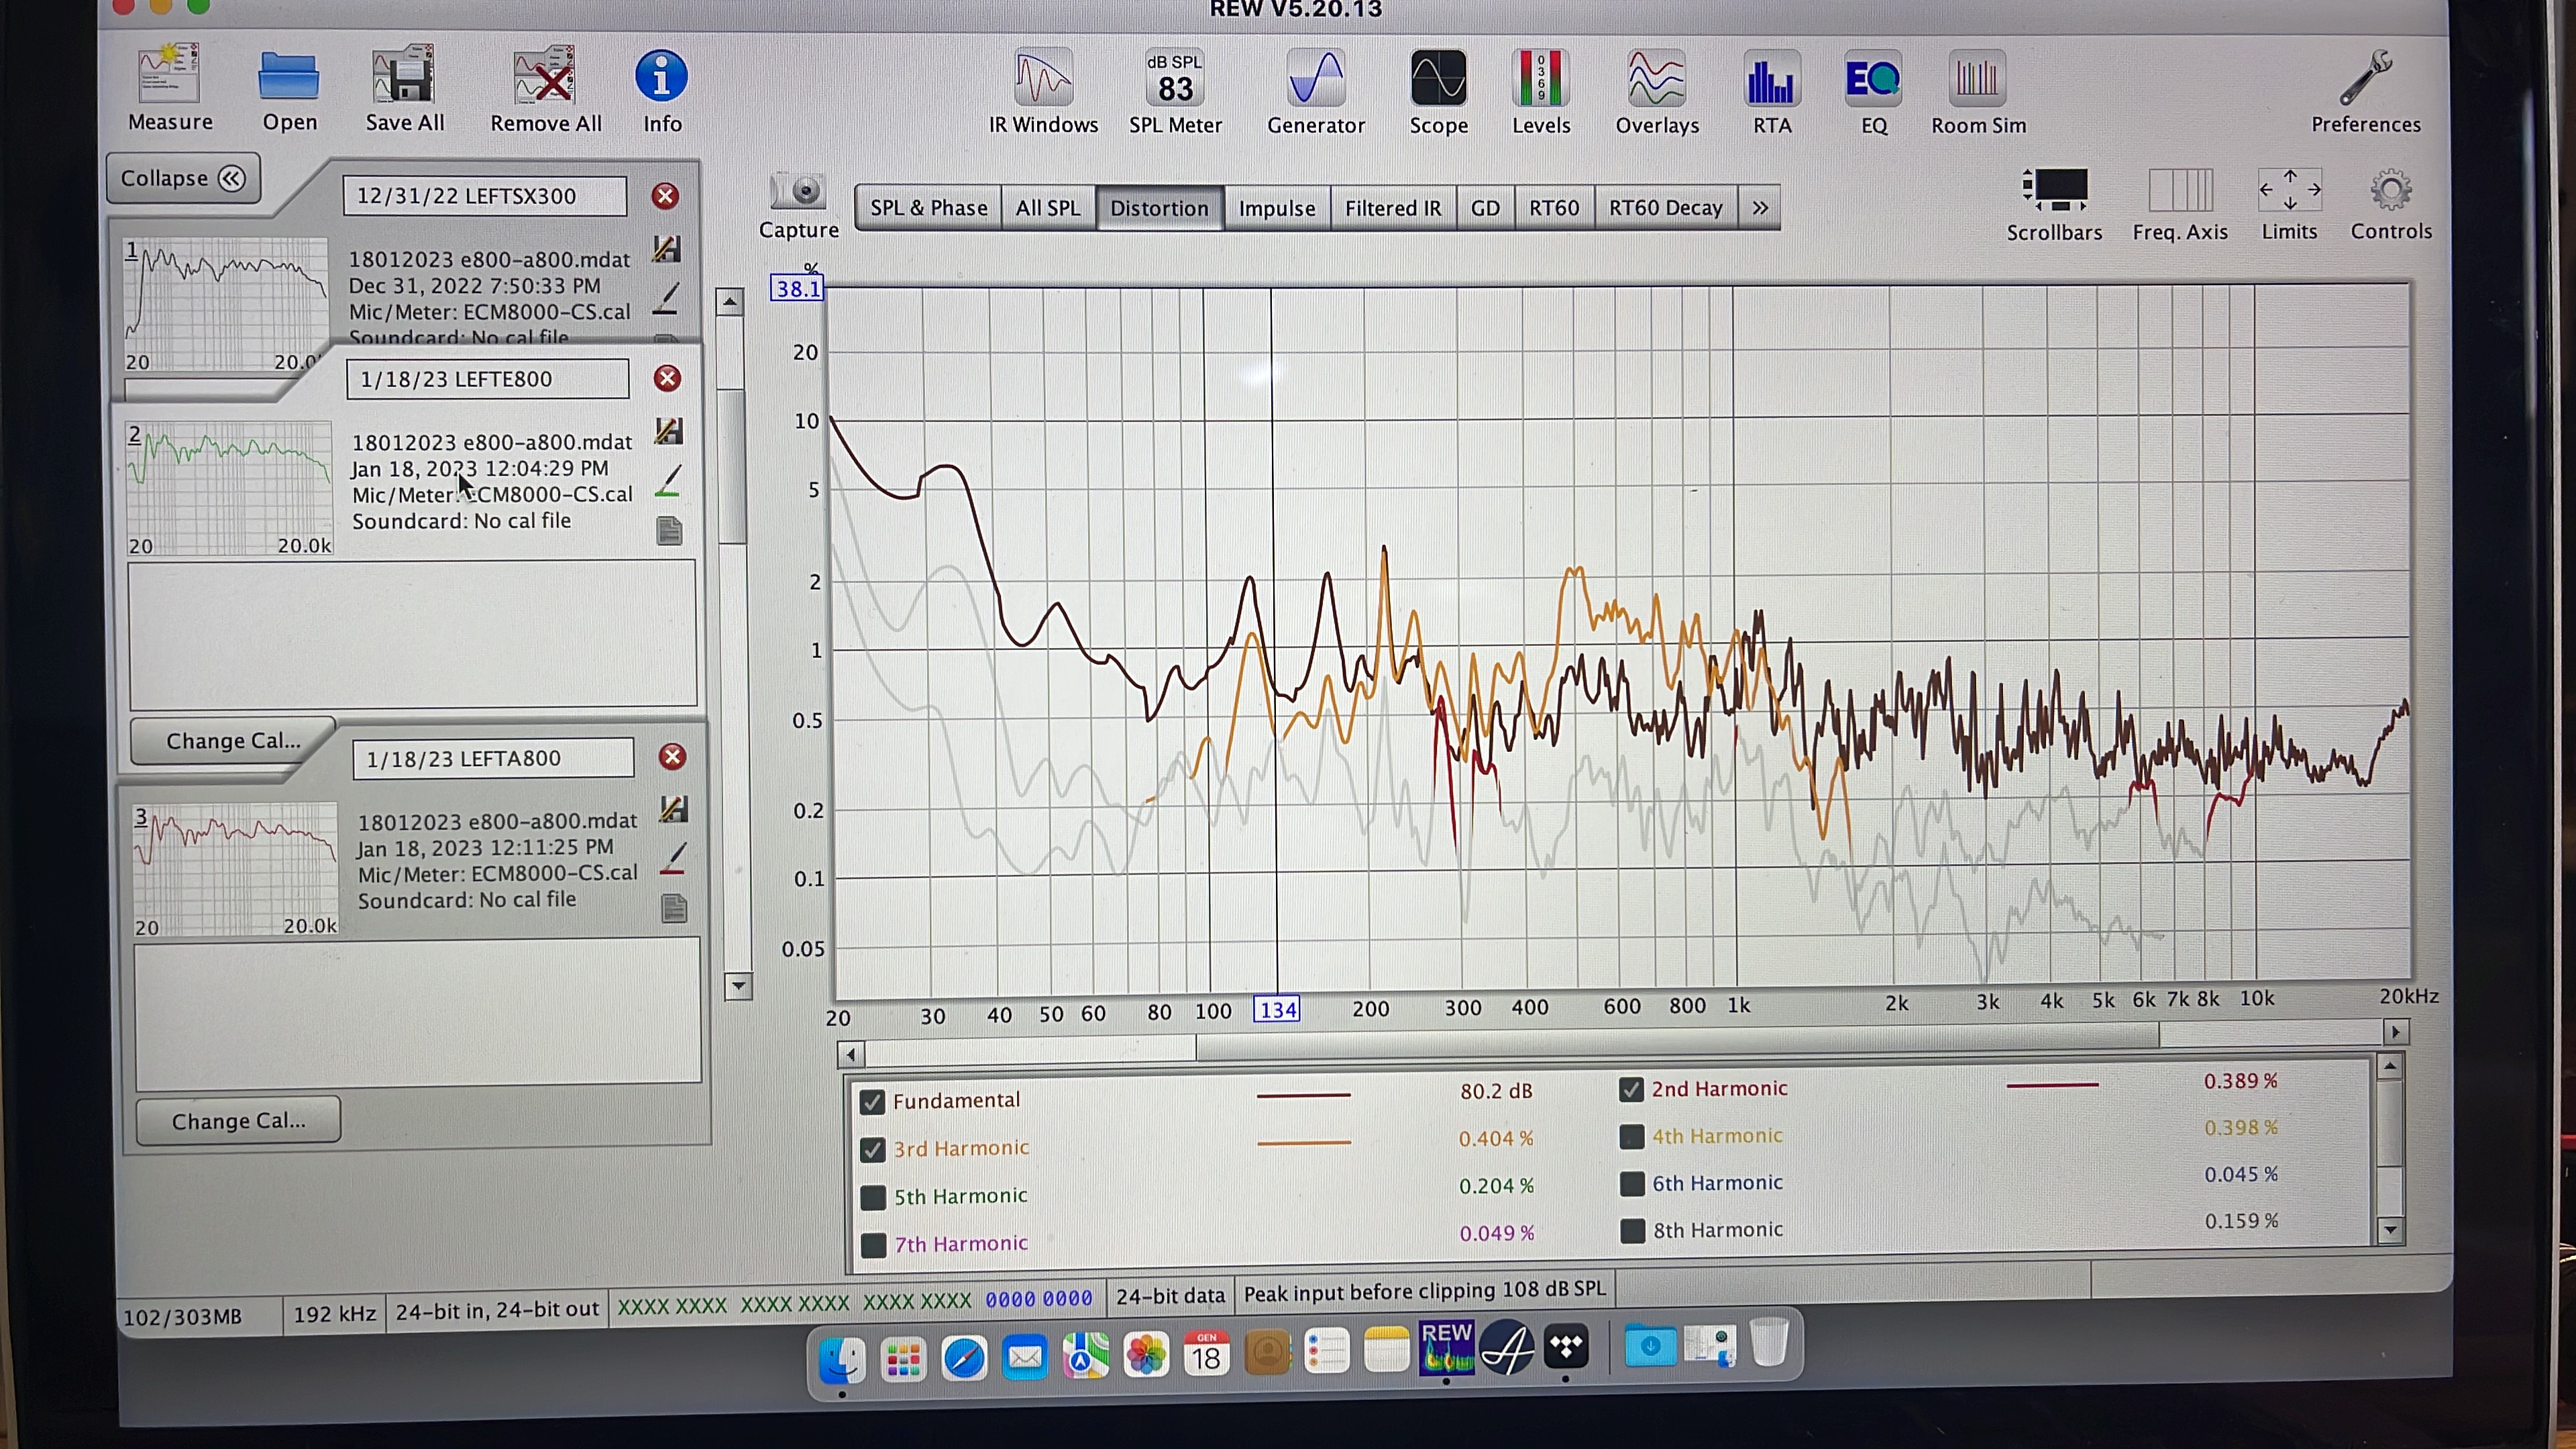Open the Info window icon
Viewport: 2576px width, 1449px height.
click(x=661, y=76)
